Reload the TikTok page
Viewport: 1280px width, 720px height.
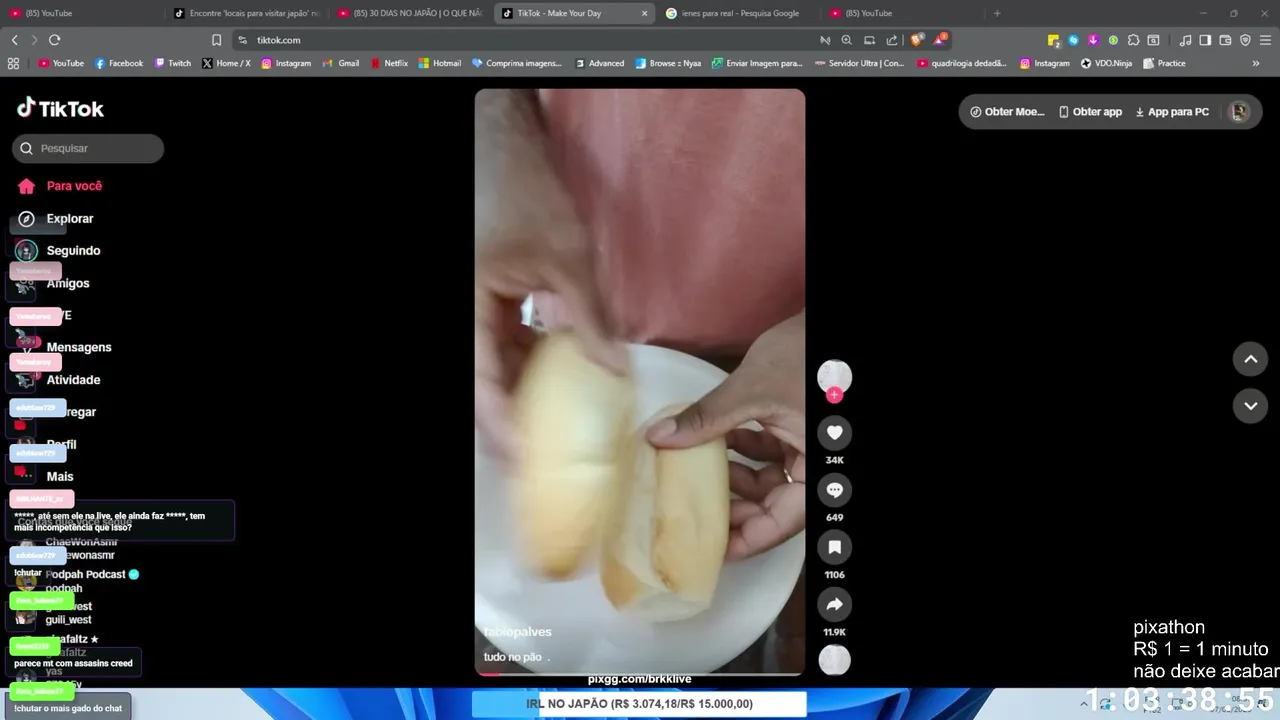54,40
